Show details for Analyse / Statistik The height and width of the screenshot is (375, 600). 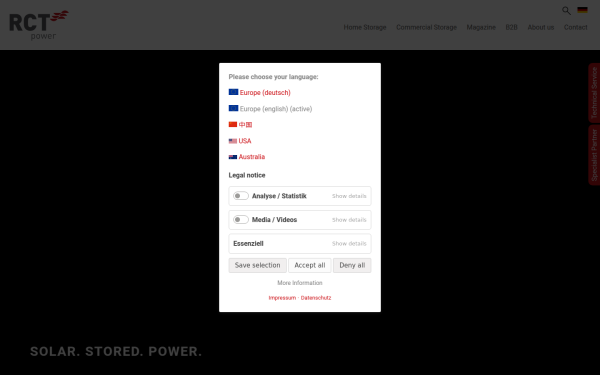click(x=349, y=196)
